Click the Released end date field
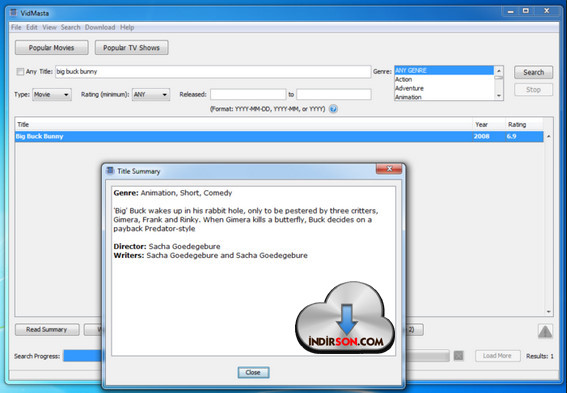 coord(334,95)
